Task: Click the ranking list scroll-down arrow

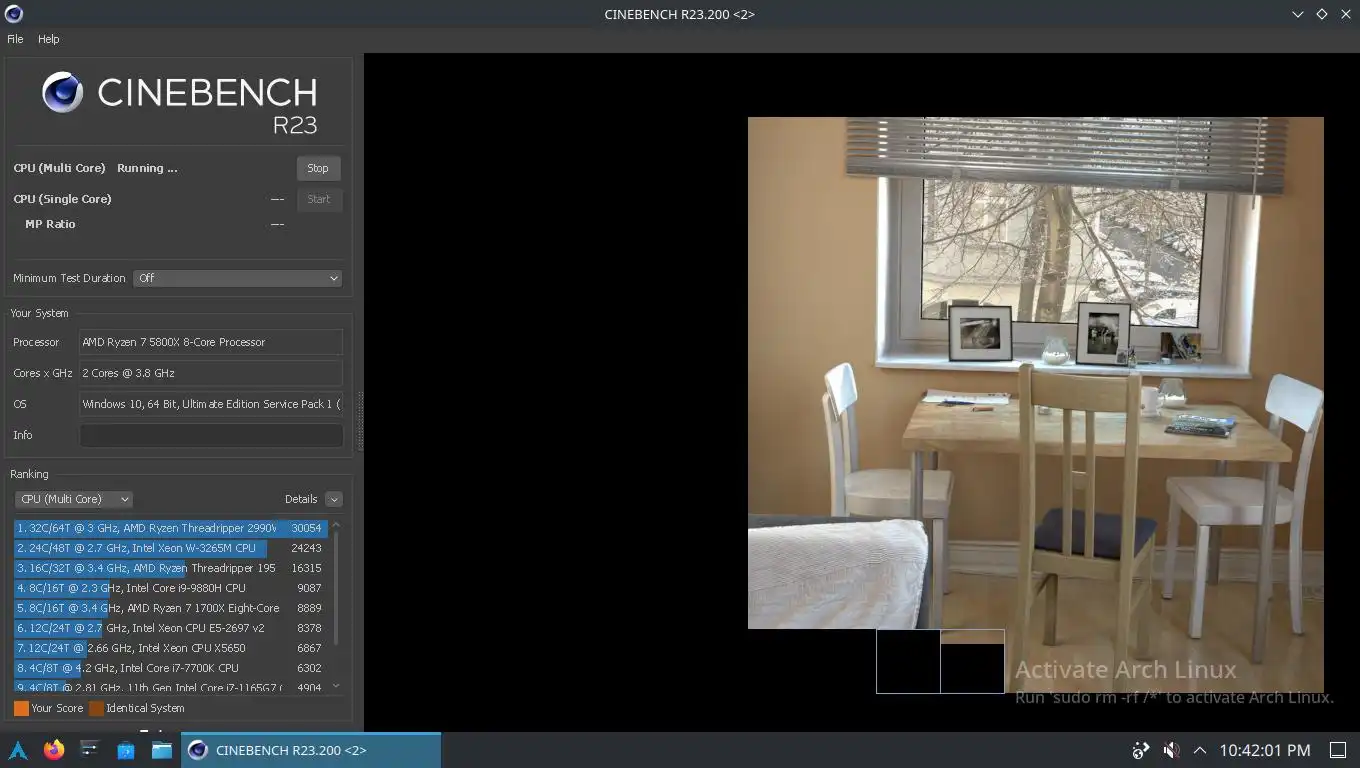Action: (336, 686)
